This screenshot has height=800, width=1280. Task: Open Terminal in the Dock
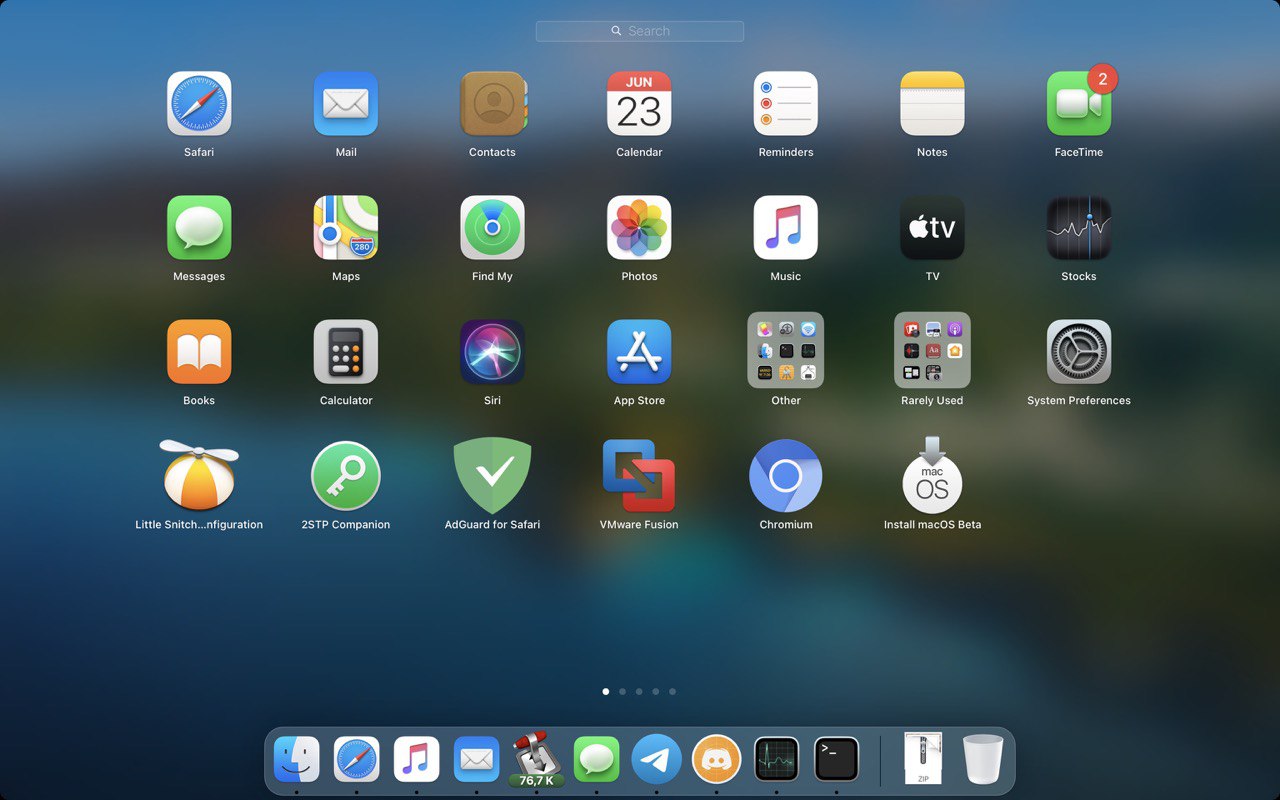[837, 759]
